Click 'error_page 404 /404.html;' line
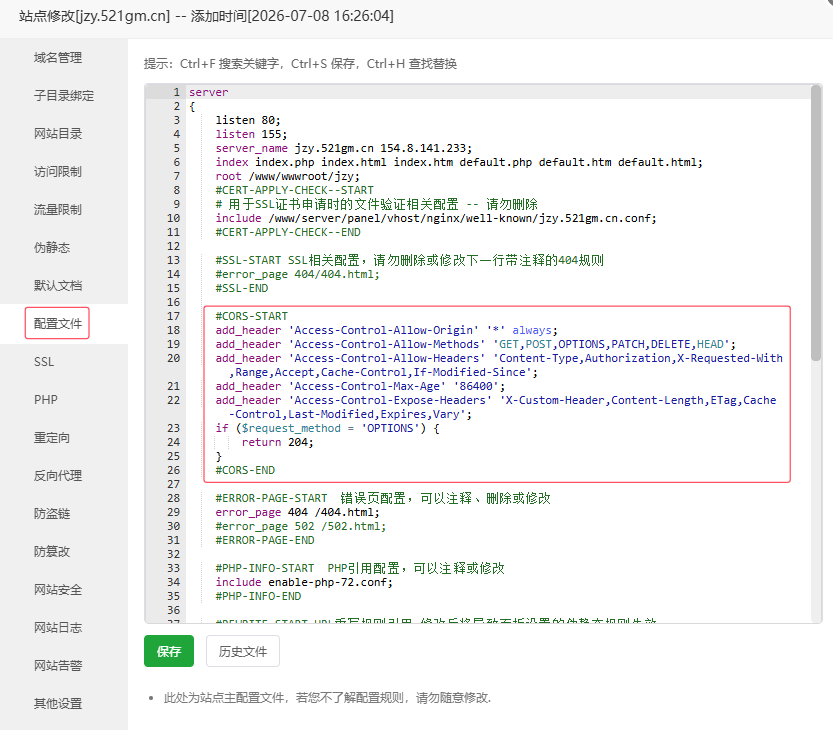The width and height of the screenshot is (833, 730). coord(297,512)
